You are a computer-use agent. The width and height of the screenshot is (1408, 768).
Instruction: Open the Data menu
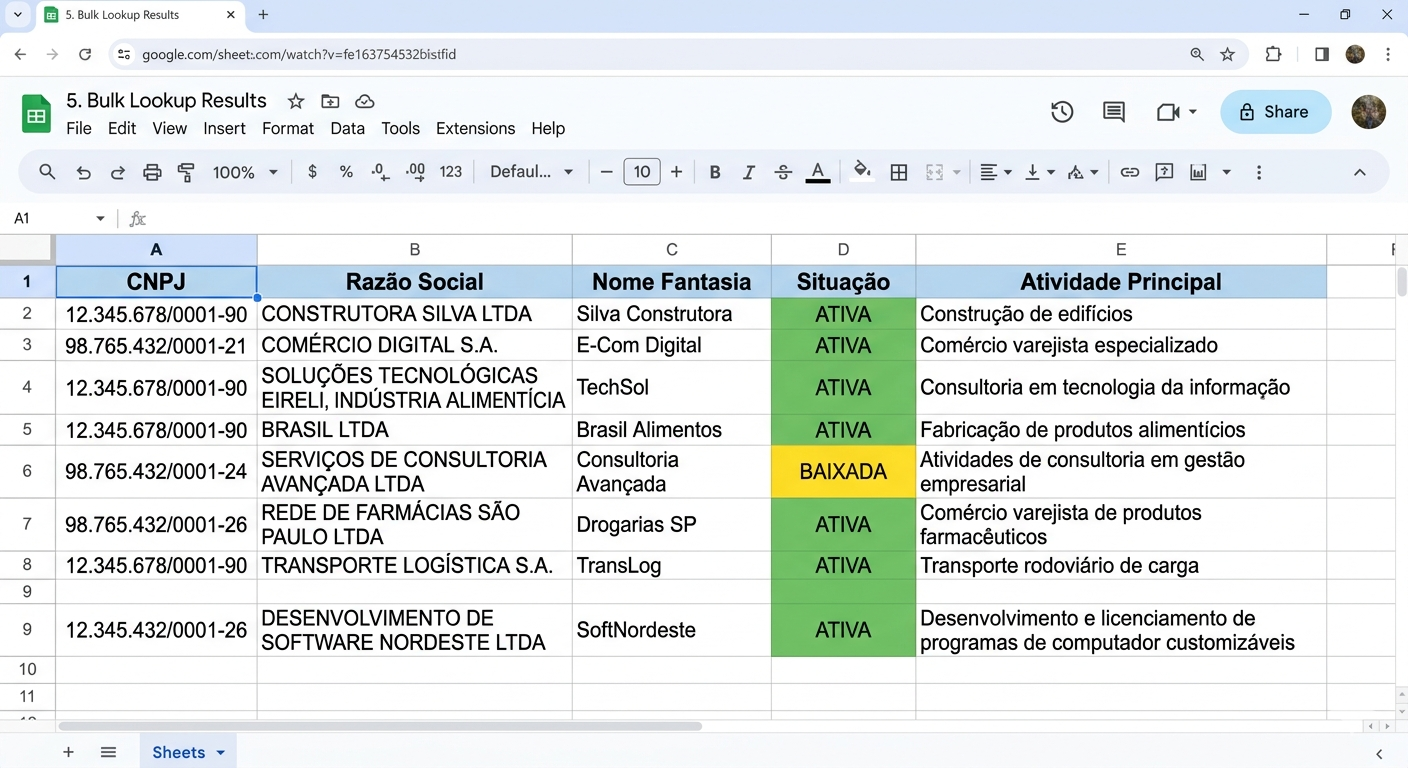pyautogui.click(x=347, y=128)
